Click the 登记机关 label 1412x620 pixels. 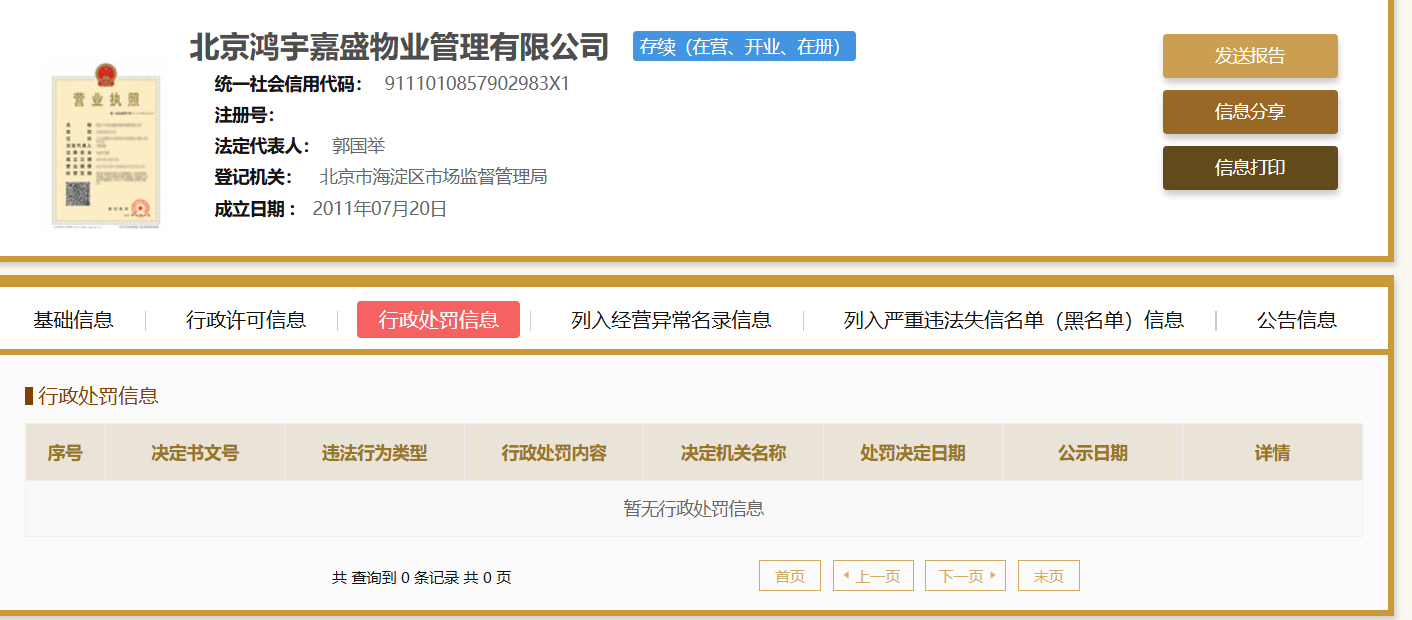pyautogui.click(x=254, y=177)
